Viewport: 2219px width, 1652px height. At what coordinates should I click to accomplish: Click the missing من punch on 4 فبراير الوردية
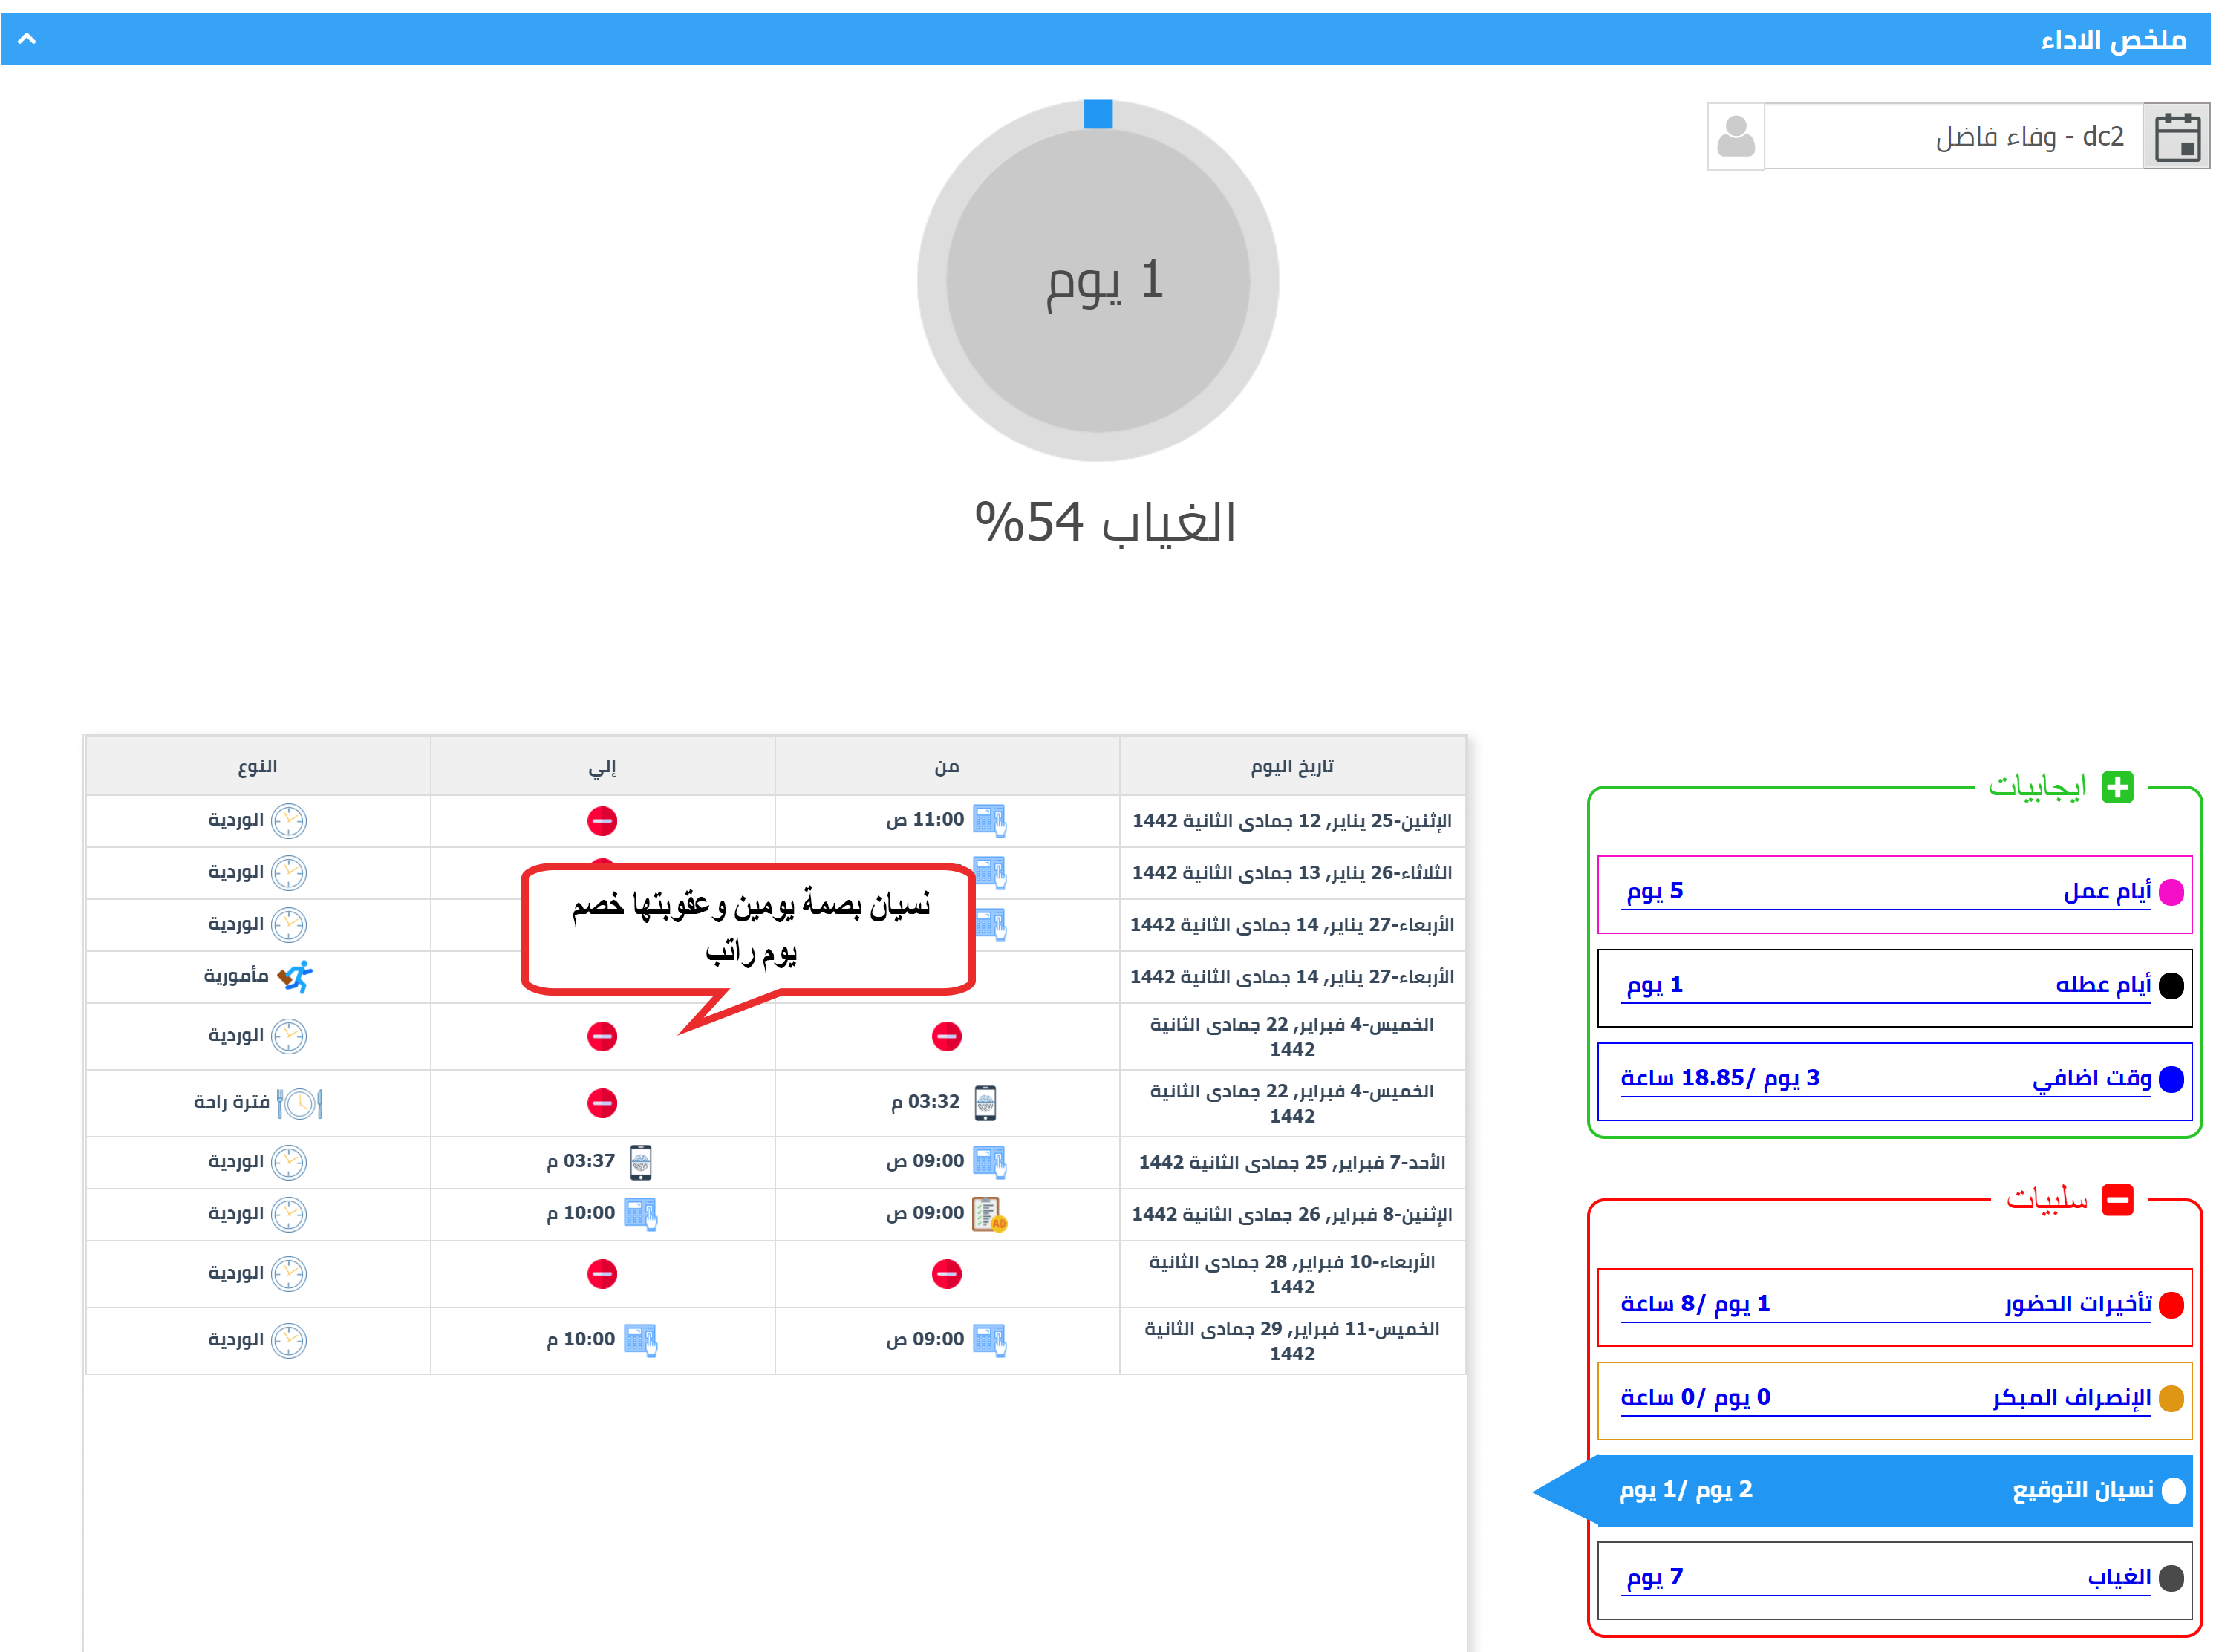click(x=946, y=1036)
